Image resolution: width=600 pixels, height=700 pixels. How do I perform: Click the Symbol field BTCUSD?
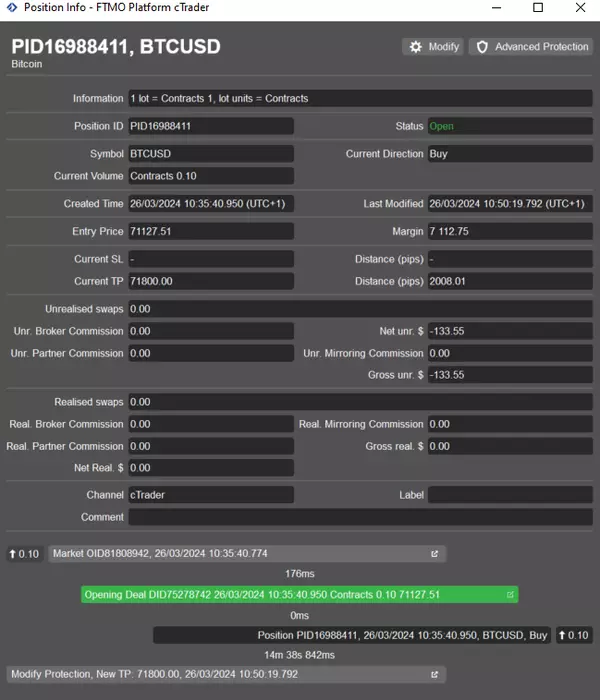[211, 154]
